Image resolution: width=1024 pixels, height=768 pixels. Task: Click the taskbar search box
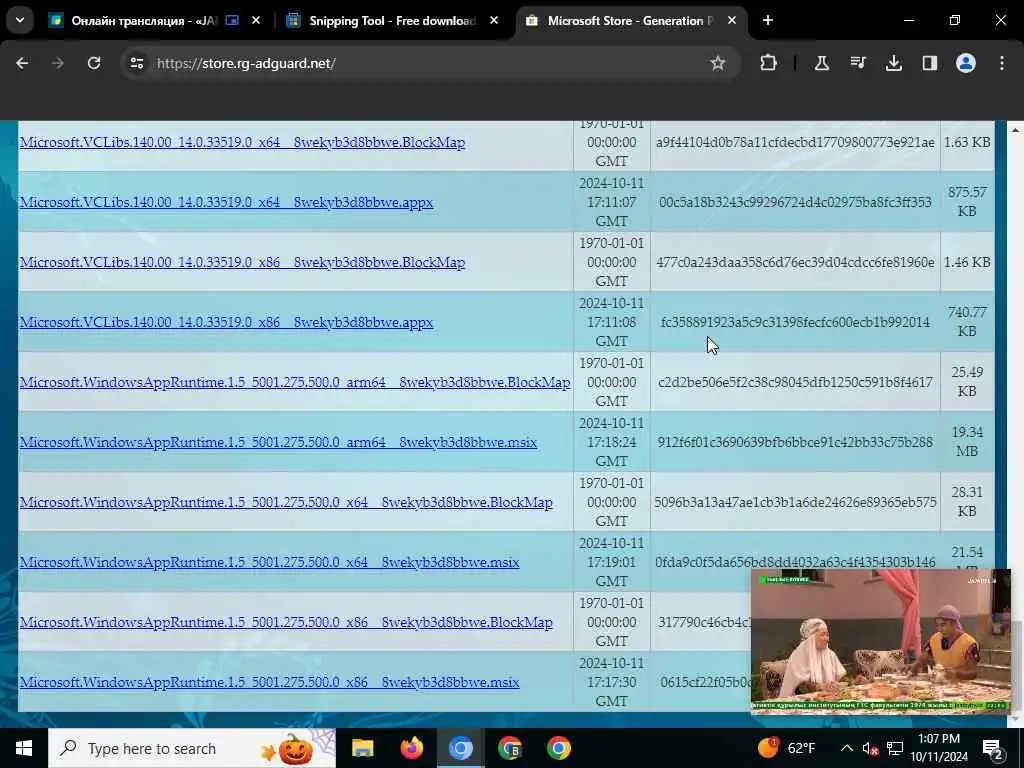pyautogui.click(x=192, y=748)
